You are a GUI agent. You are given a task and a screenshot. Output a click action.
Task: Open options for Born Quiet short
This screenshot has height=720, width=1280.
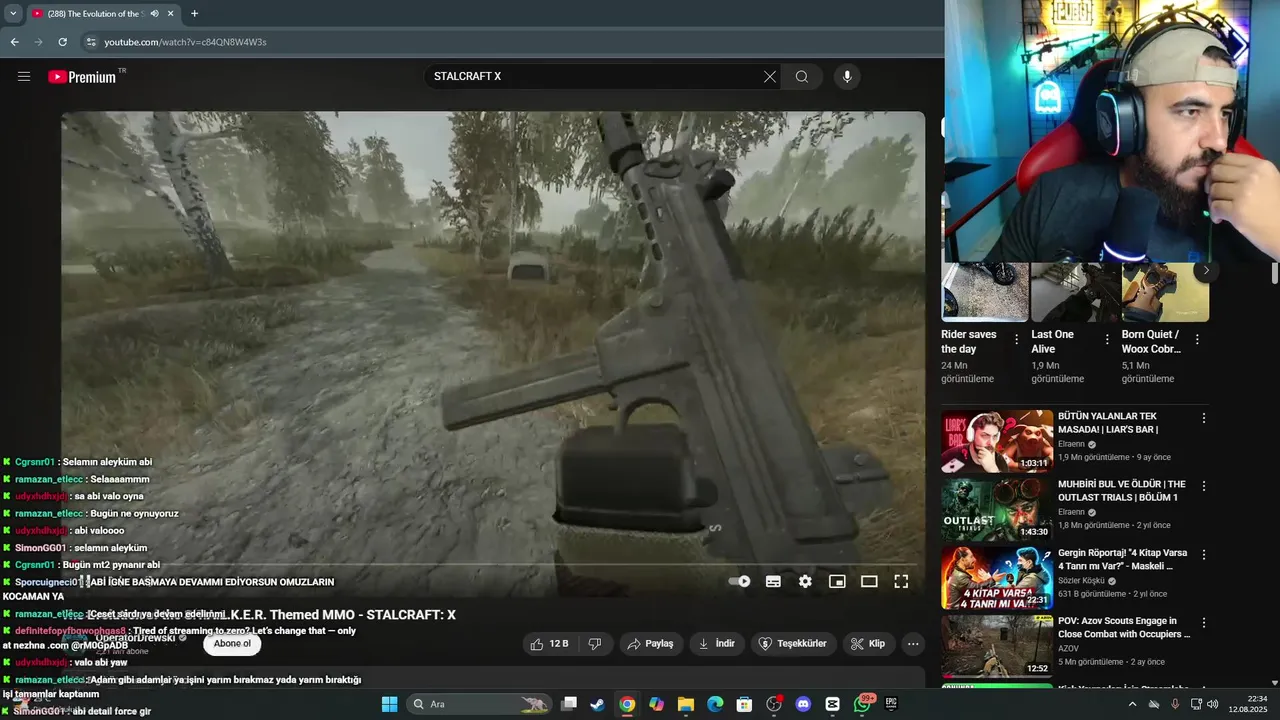1197,340
